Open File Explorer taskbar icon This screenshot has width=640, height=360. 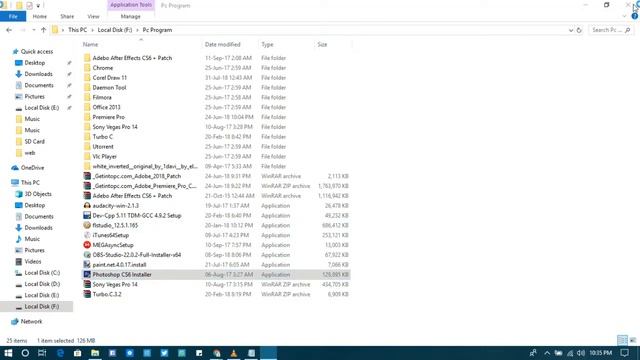pyautogui.click(x=95, y=353)
